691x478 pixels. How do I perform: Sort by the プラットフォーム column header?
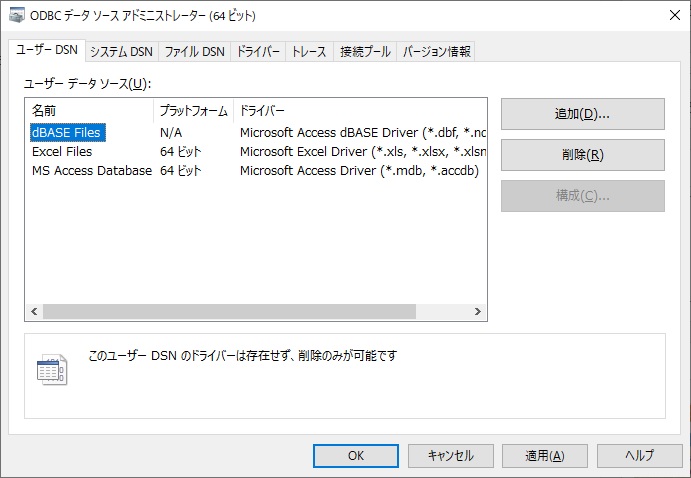point(193,110)
